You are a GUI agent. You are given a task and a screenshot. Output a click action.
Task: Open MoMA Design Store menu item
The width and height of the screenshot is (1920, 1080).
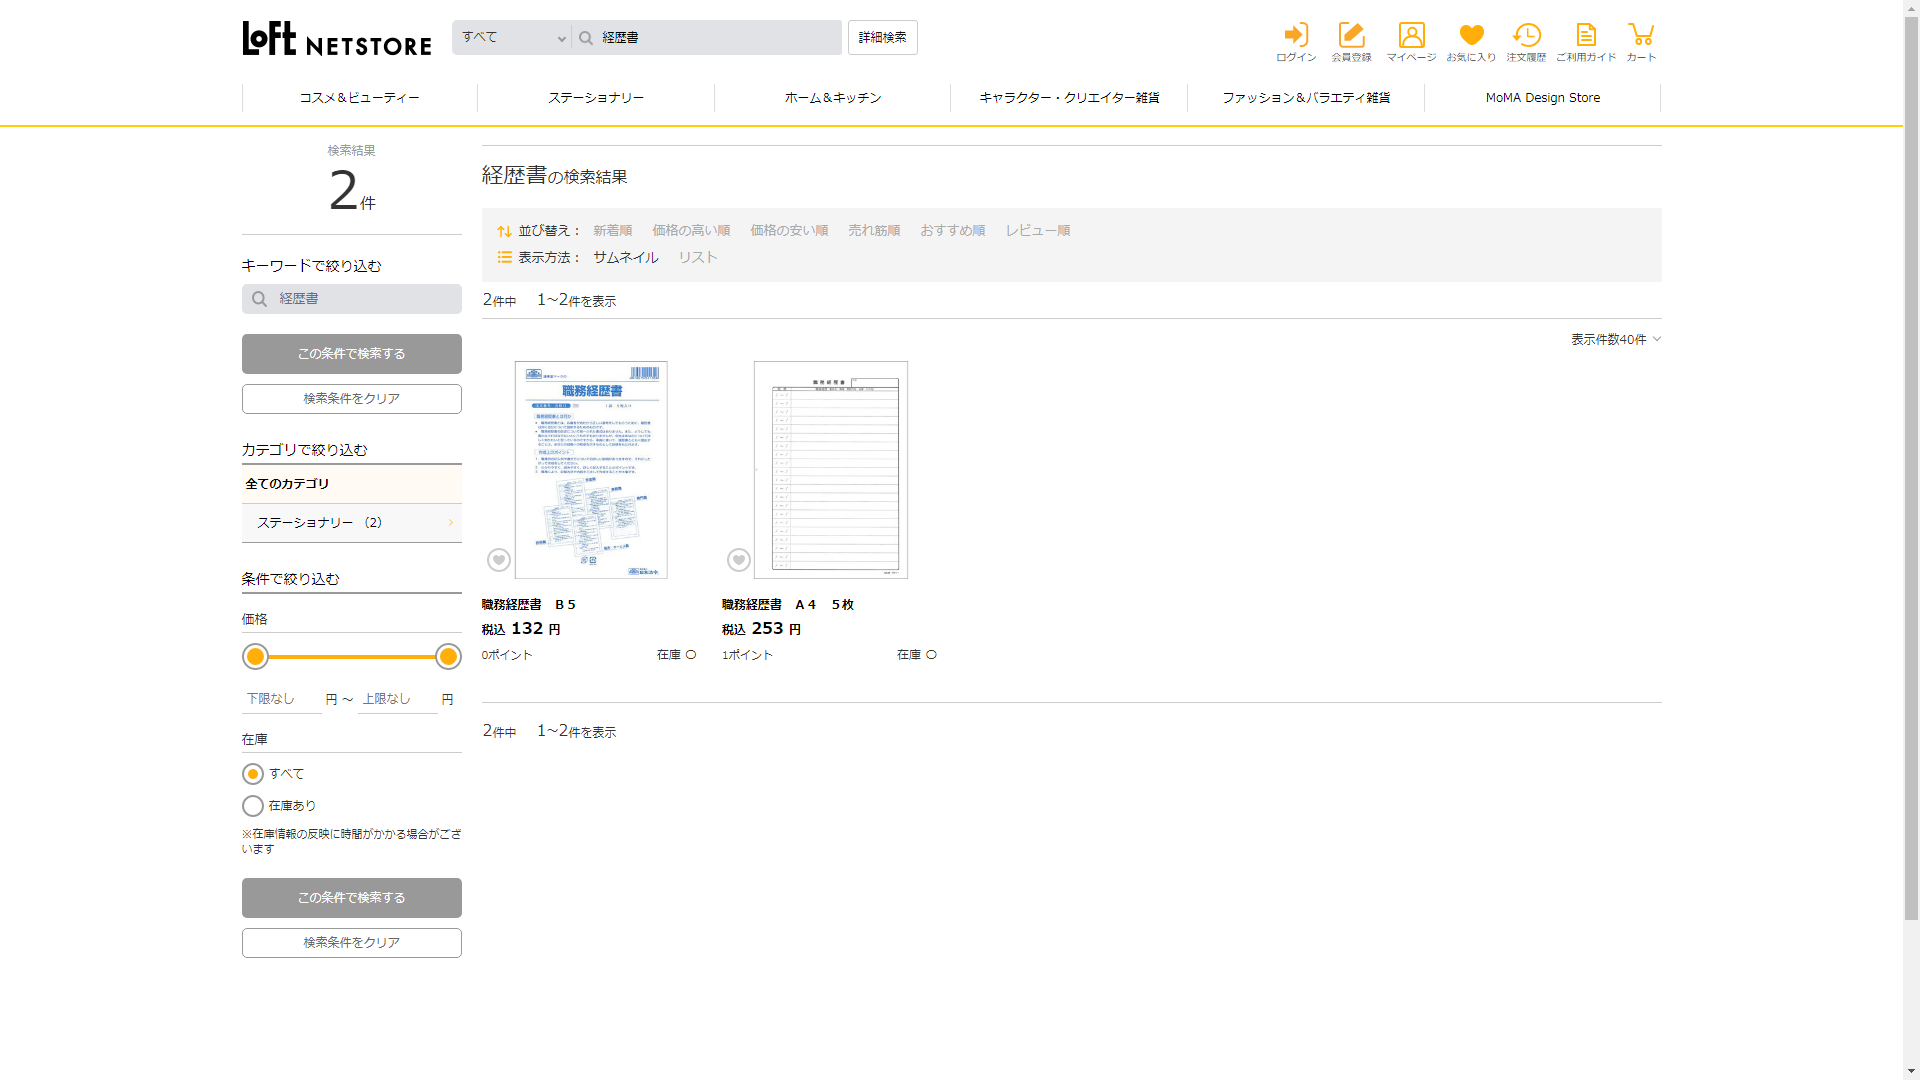[x=1542, y=98]
